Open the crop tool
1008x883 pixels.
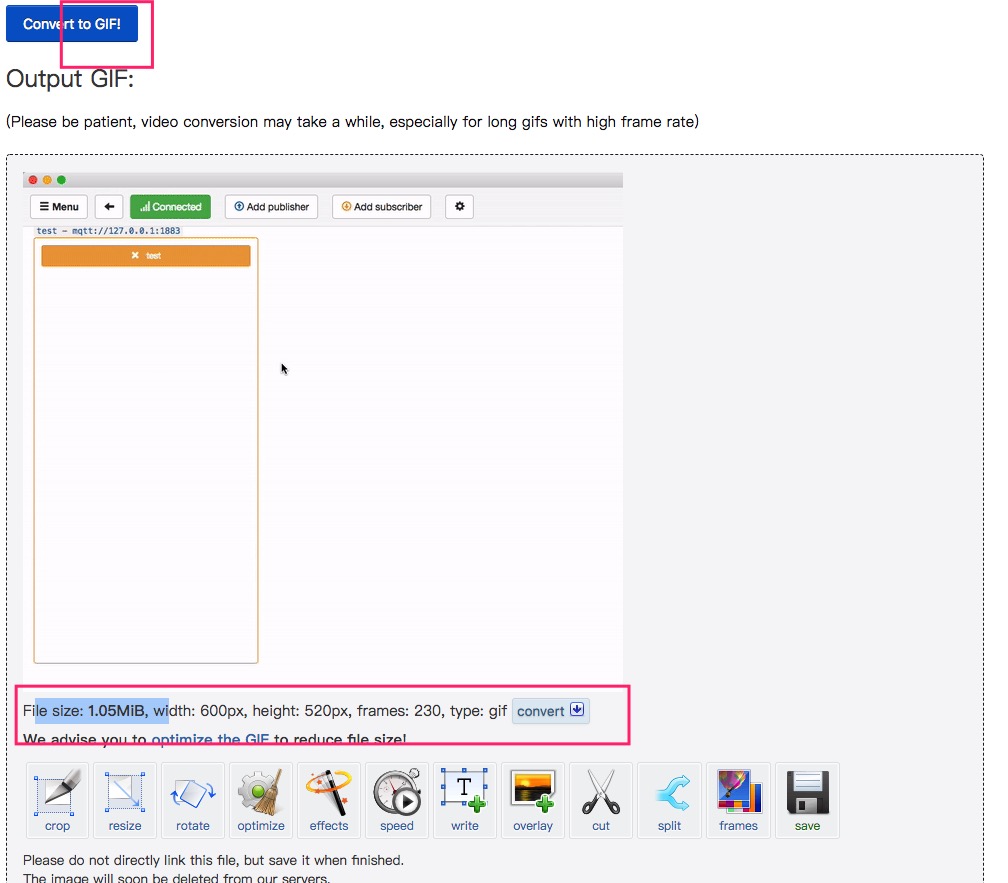57,800
